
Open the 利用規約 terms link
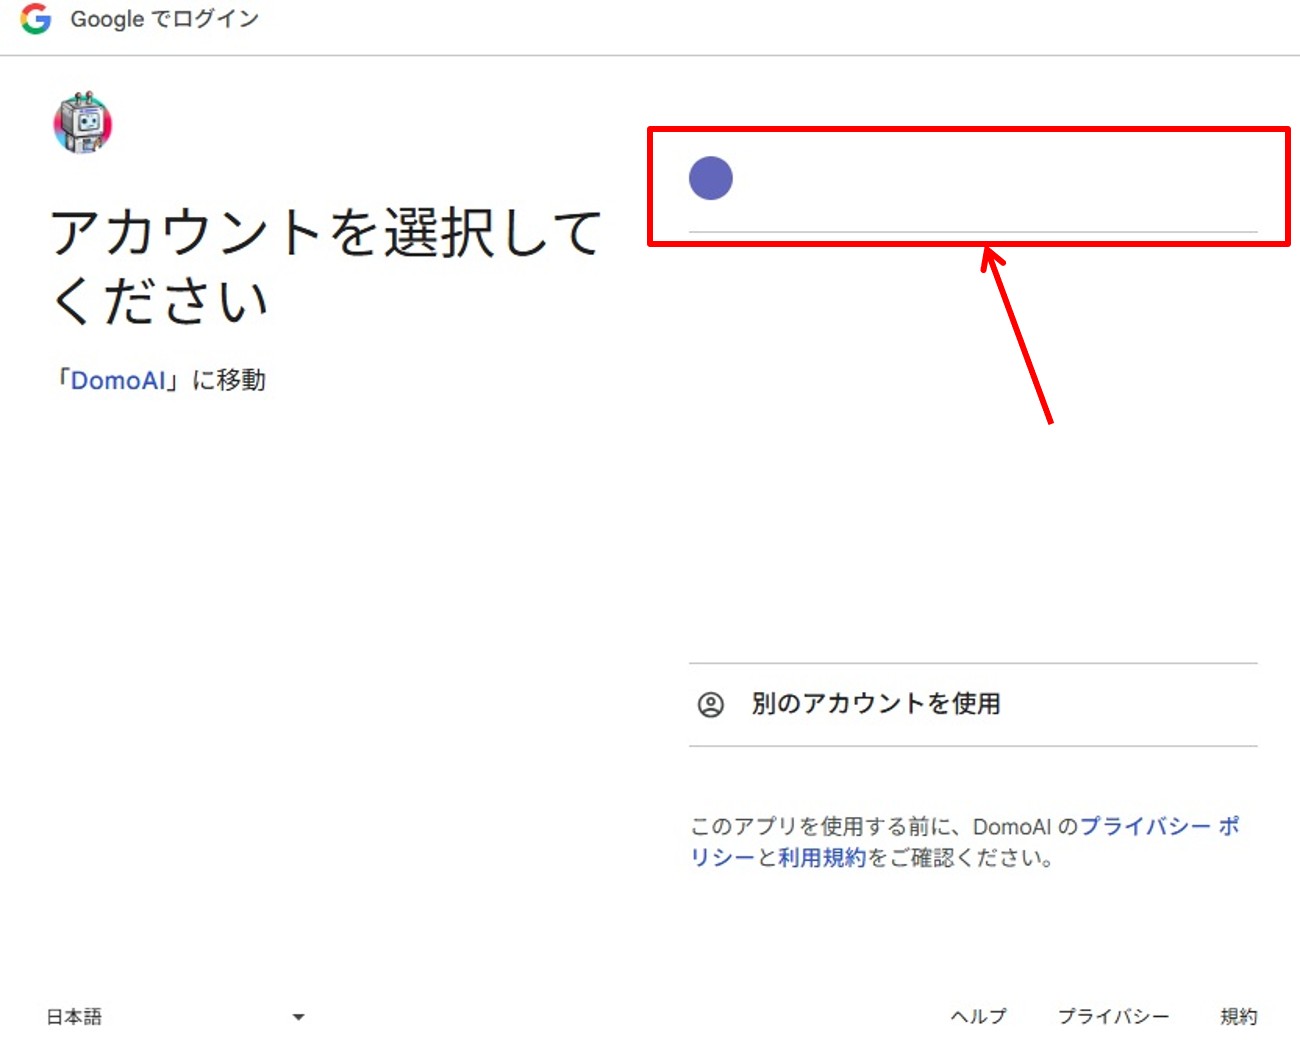(822, 858)
